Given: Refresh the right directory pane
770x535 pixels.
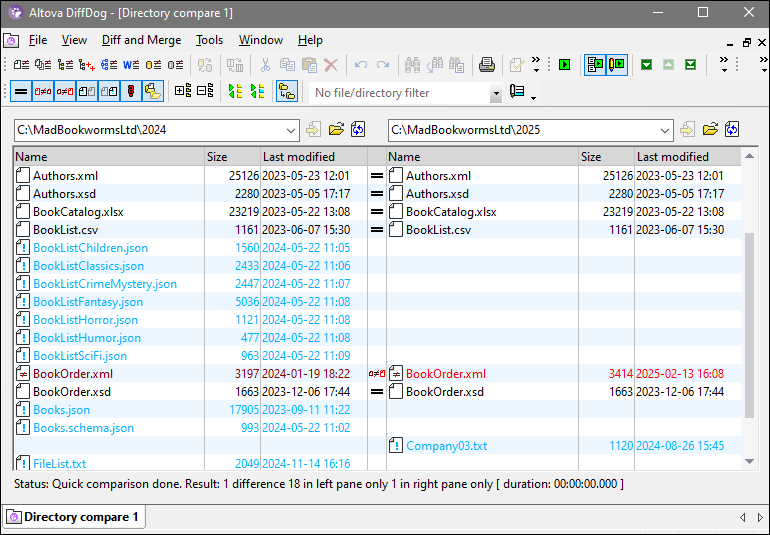Looking at the screenshot, I should tap(733, 130).
